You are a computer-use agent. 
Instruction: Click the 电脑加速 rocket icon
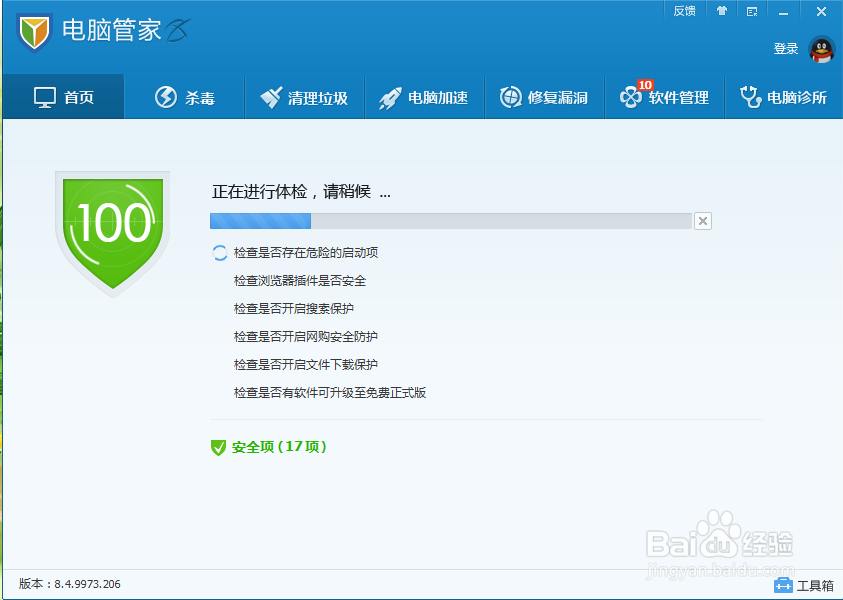[390, 96]
